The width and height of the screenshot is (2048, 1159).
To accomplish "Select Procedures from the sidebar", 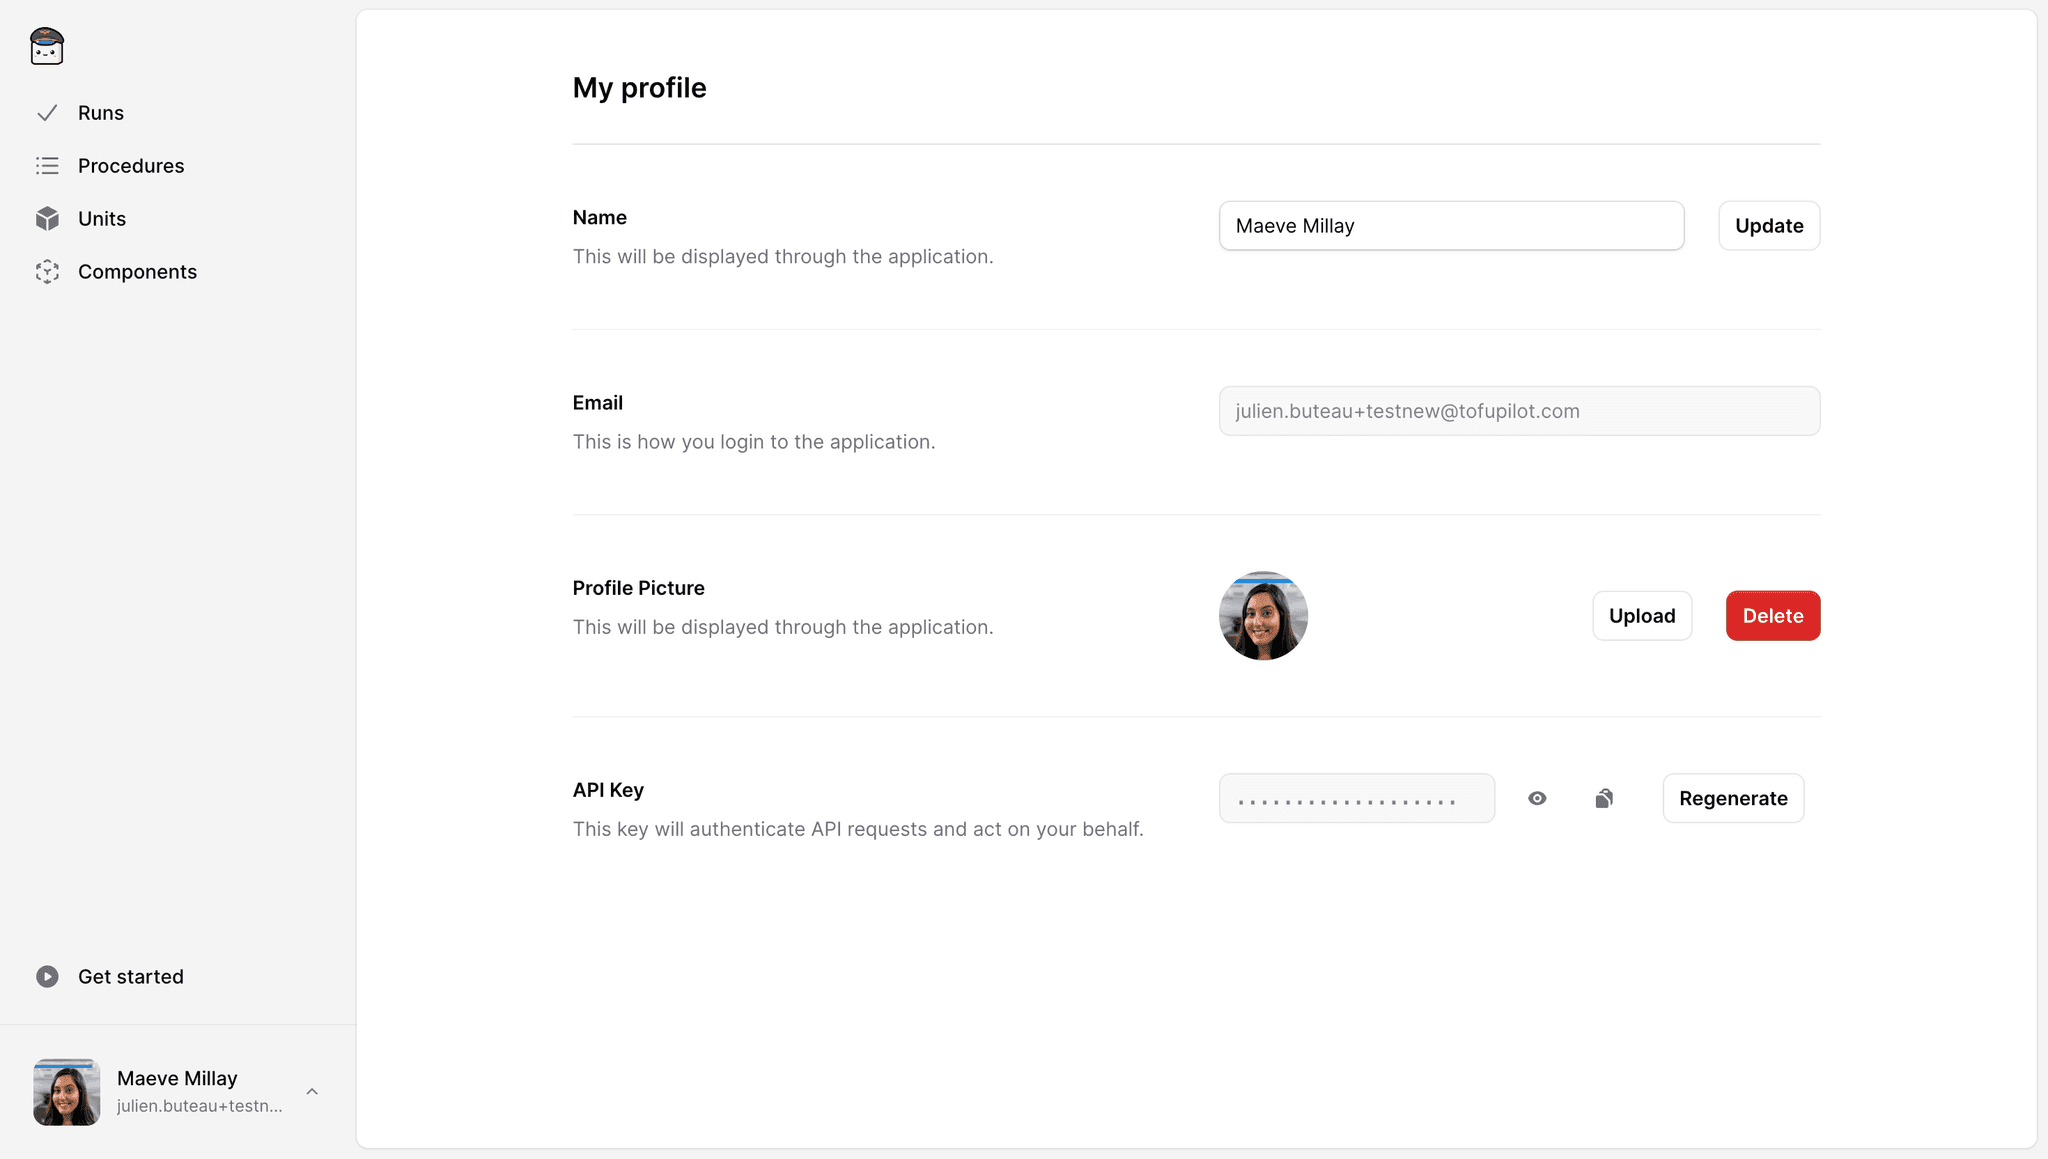I will [131, 166].
